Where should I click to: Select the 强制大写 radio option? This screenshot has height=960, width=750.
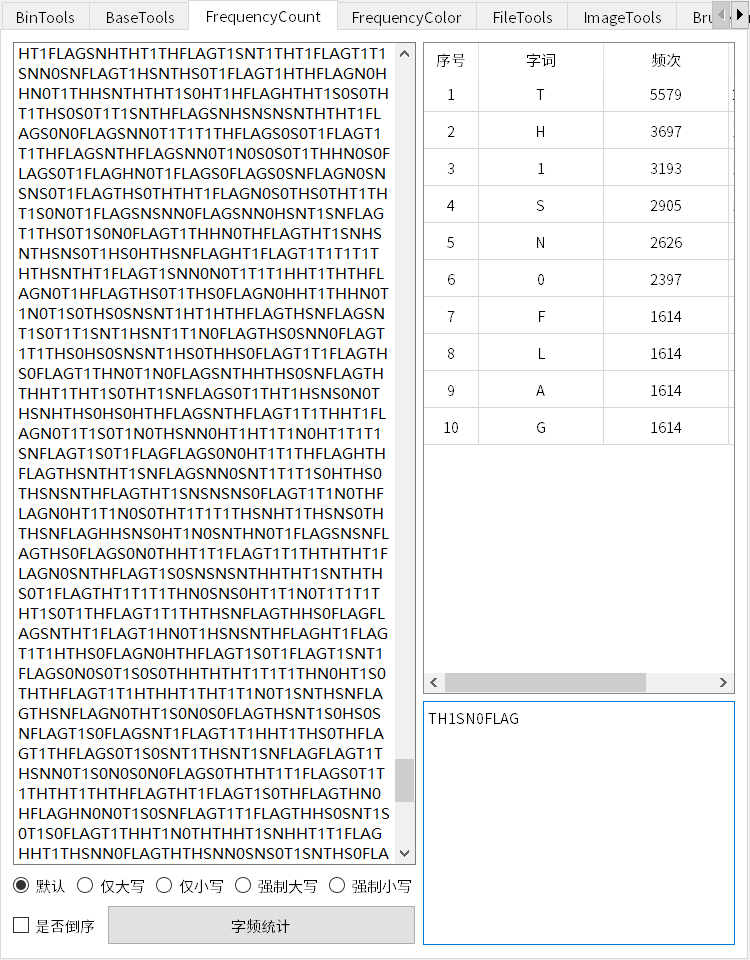(x=276, y=885)
